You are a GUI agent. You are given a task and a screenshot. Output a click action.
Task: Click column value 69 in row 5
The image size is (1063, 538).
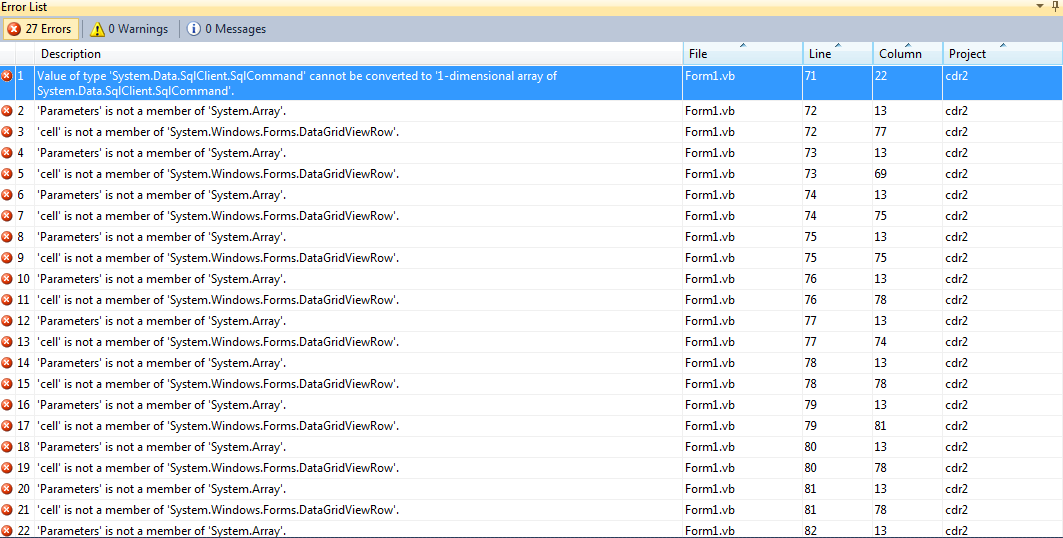coord(881,173)
